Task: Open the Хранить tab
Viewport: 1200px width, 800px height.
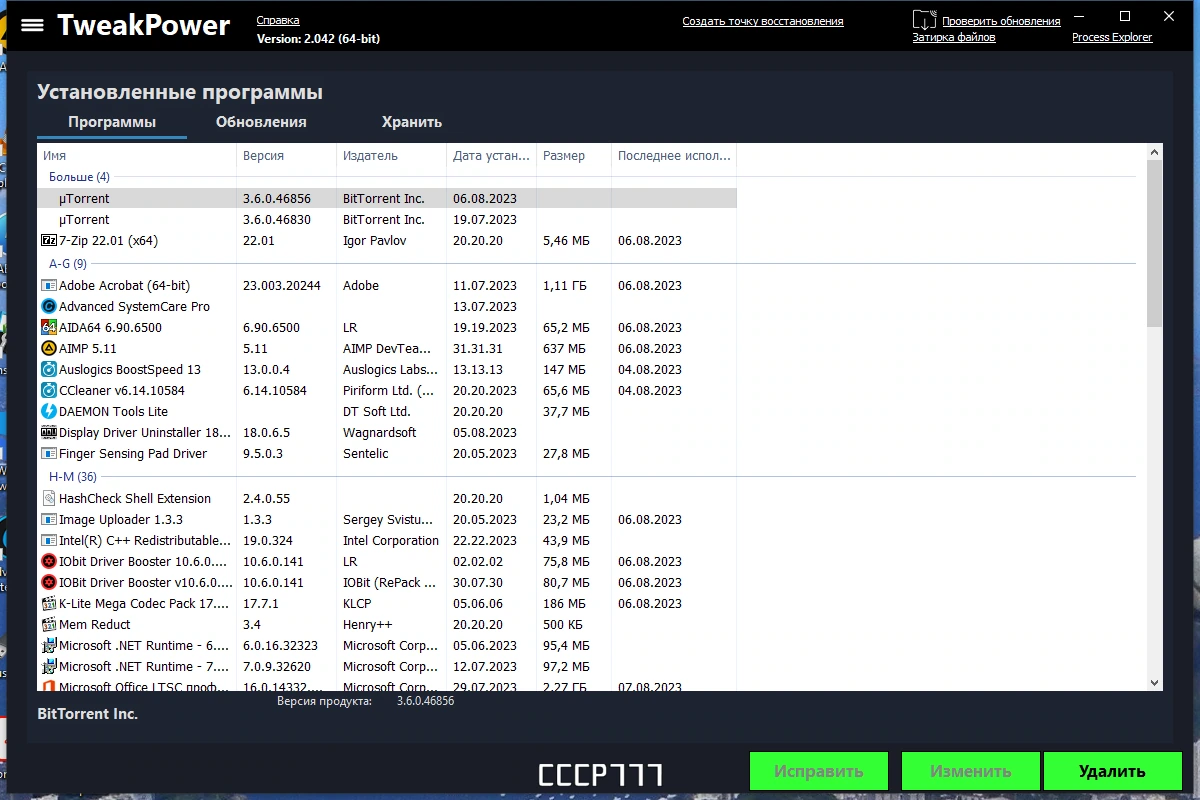Action: (412, 122)
